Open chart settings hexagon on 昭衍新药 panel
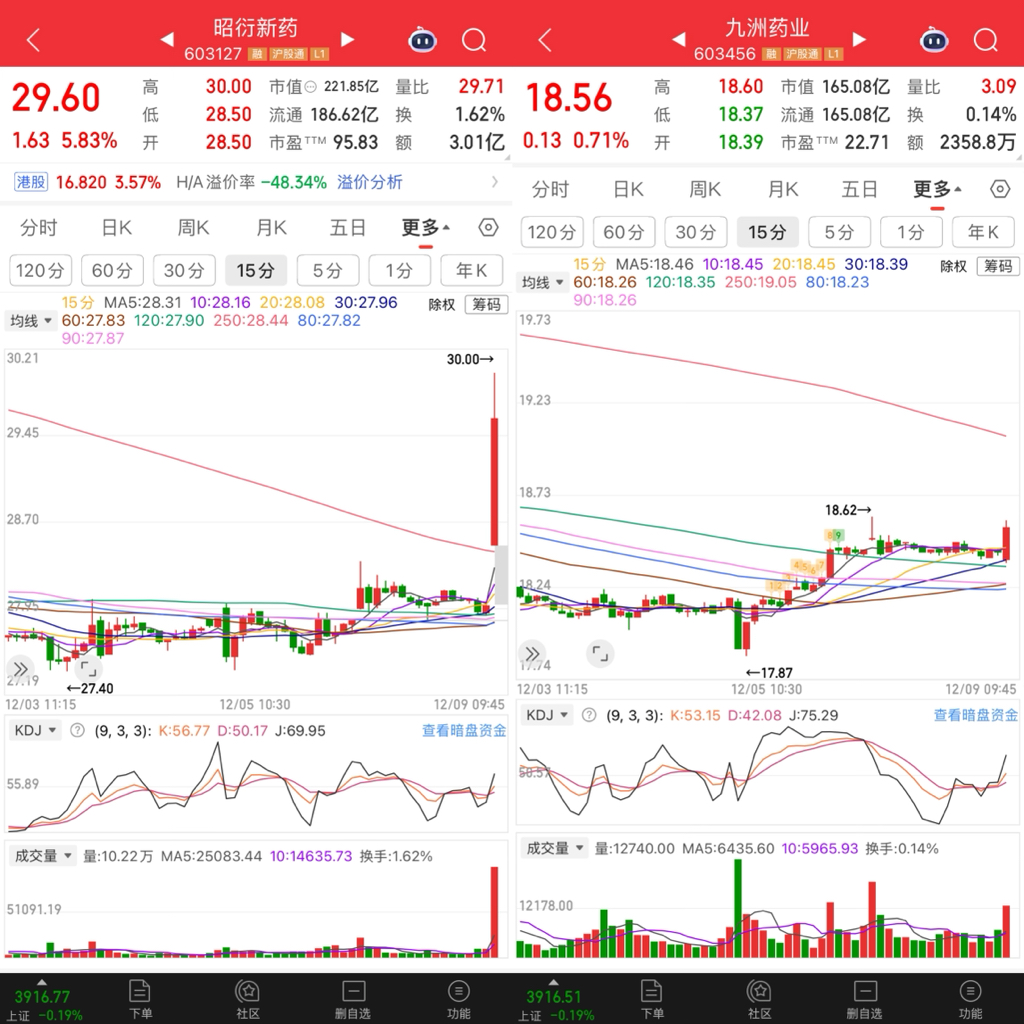This screenshot has width=1024, height=1024. pos(488,227)
